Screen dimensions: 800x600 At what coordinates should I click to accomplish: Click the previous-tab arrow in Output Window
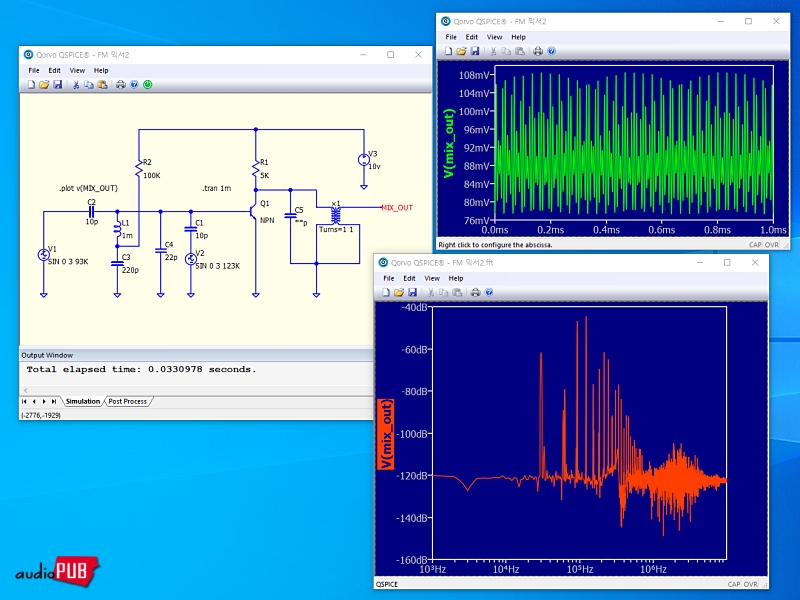[x=34, y=402]
